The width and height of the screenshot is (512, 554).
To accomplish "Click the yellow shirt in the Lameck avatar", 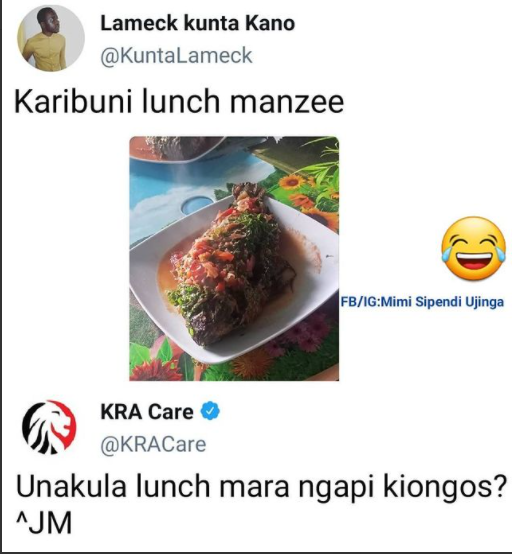I will click(44, 51).
